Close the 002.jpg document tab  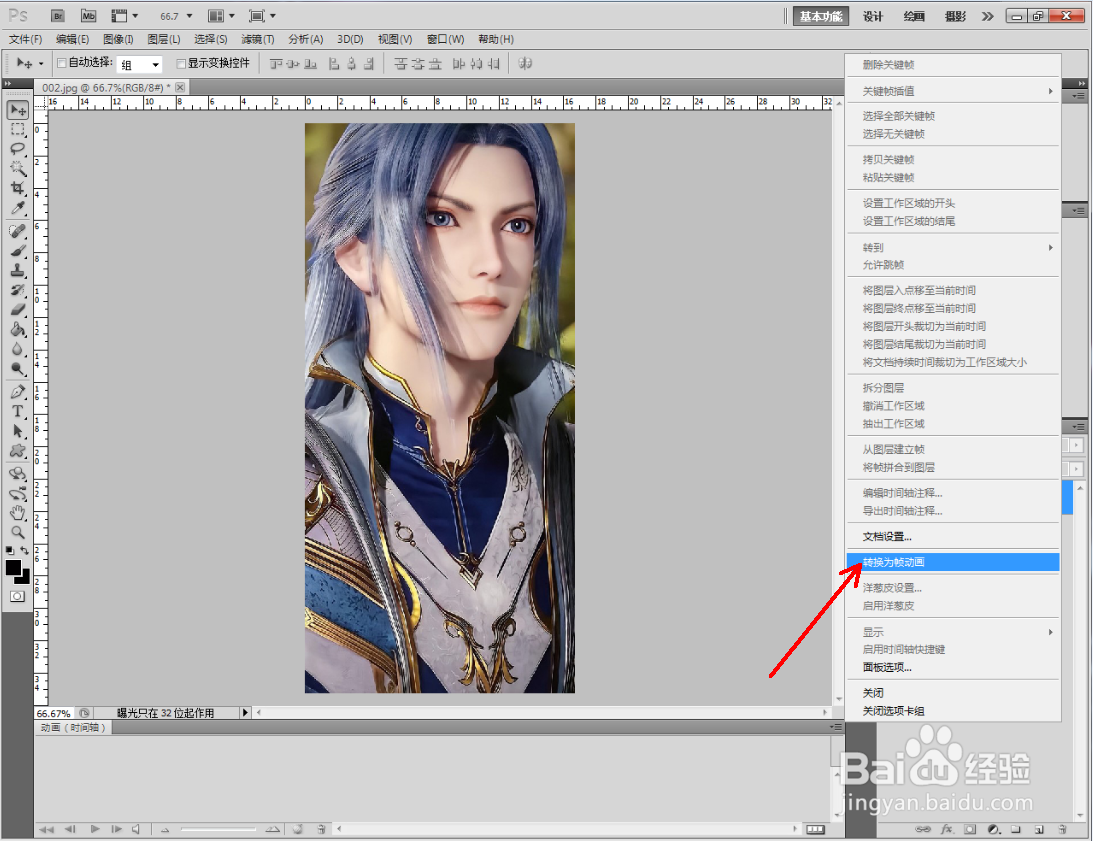point(180,87)
